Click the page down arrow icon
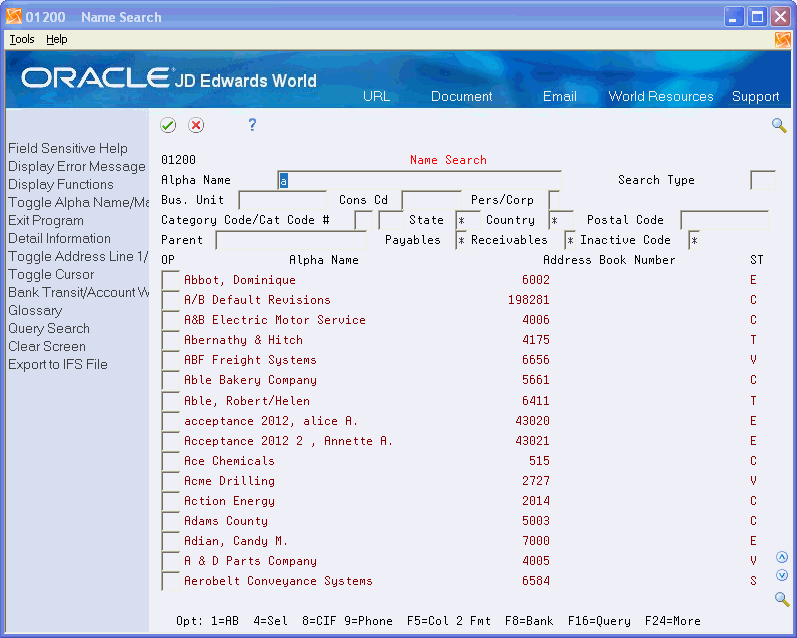Screen dimensions: 797x638 coord(782,575)
